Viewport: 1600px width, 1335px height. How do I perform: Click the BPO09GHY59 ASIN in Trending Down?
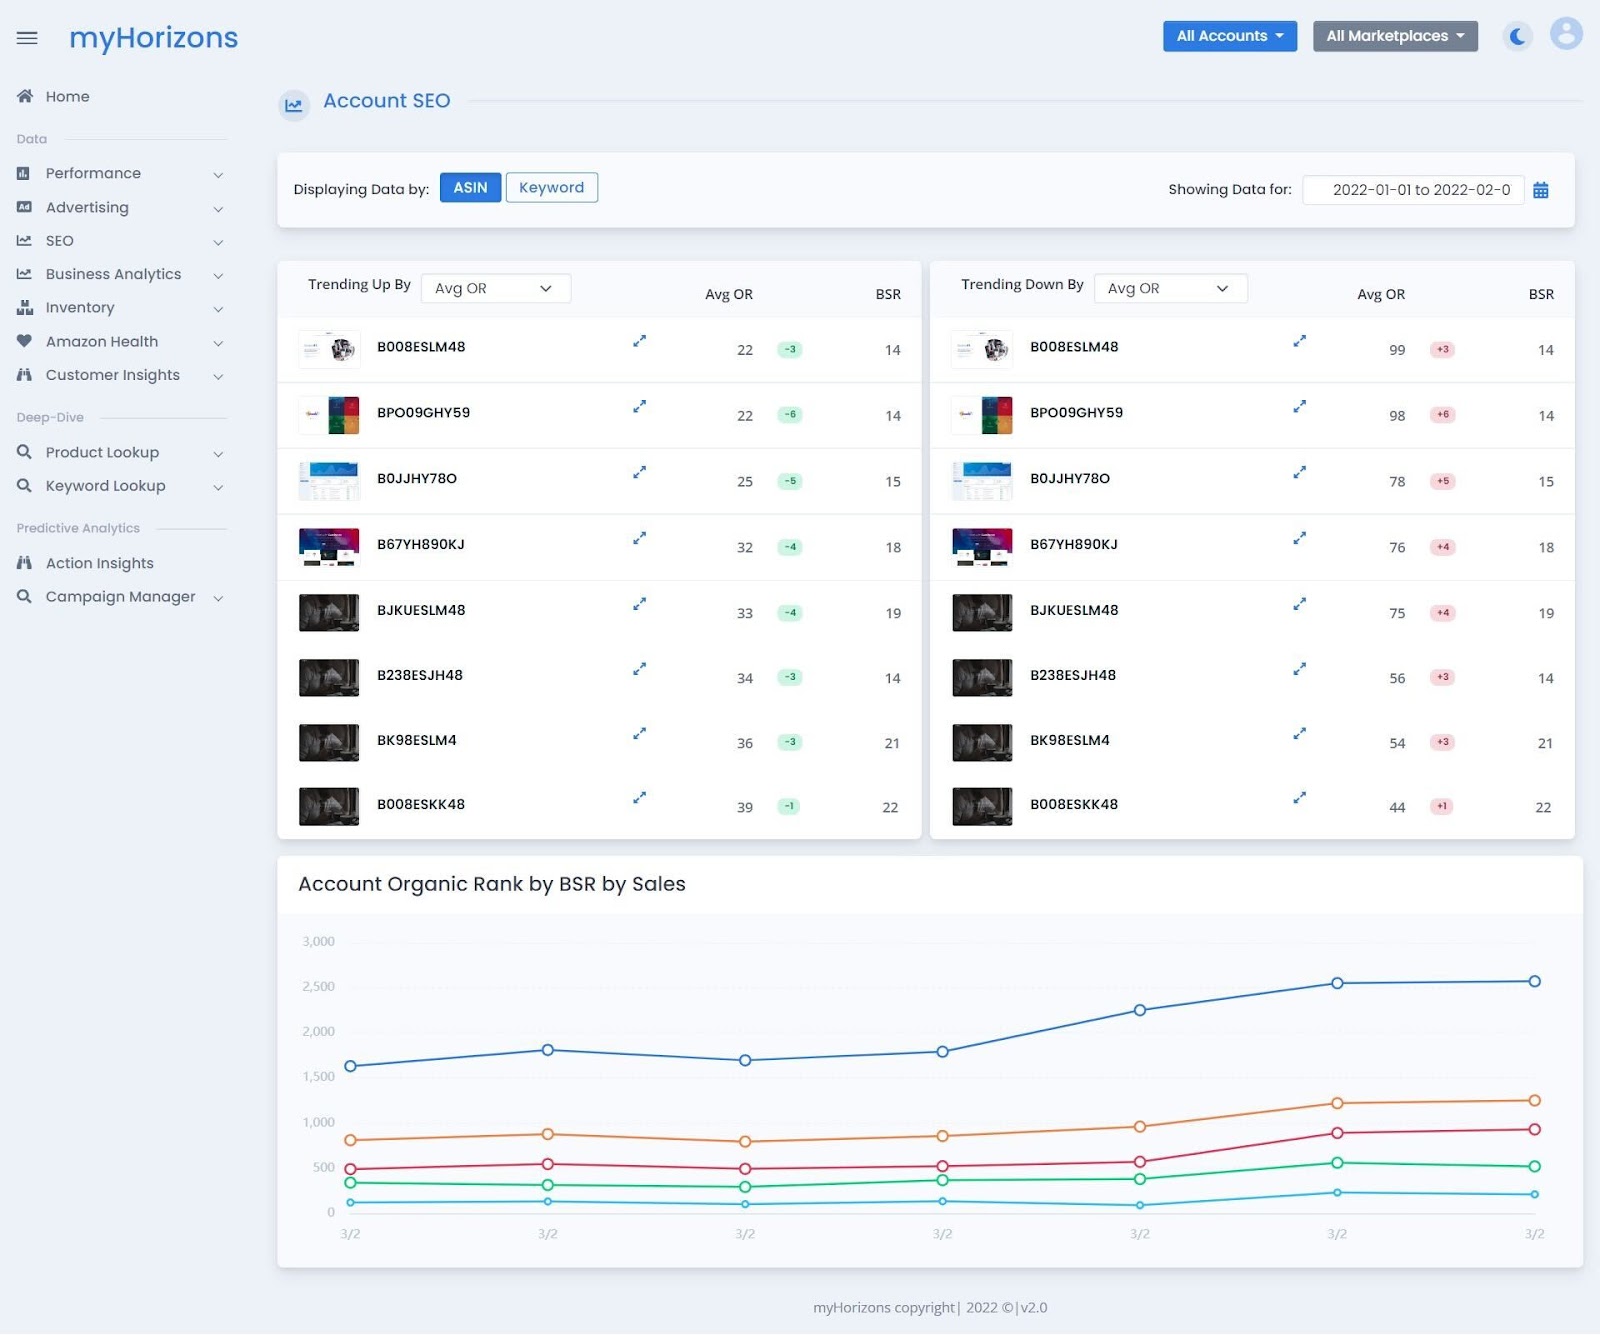[1076, 413]
